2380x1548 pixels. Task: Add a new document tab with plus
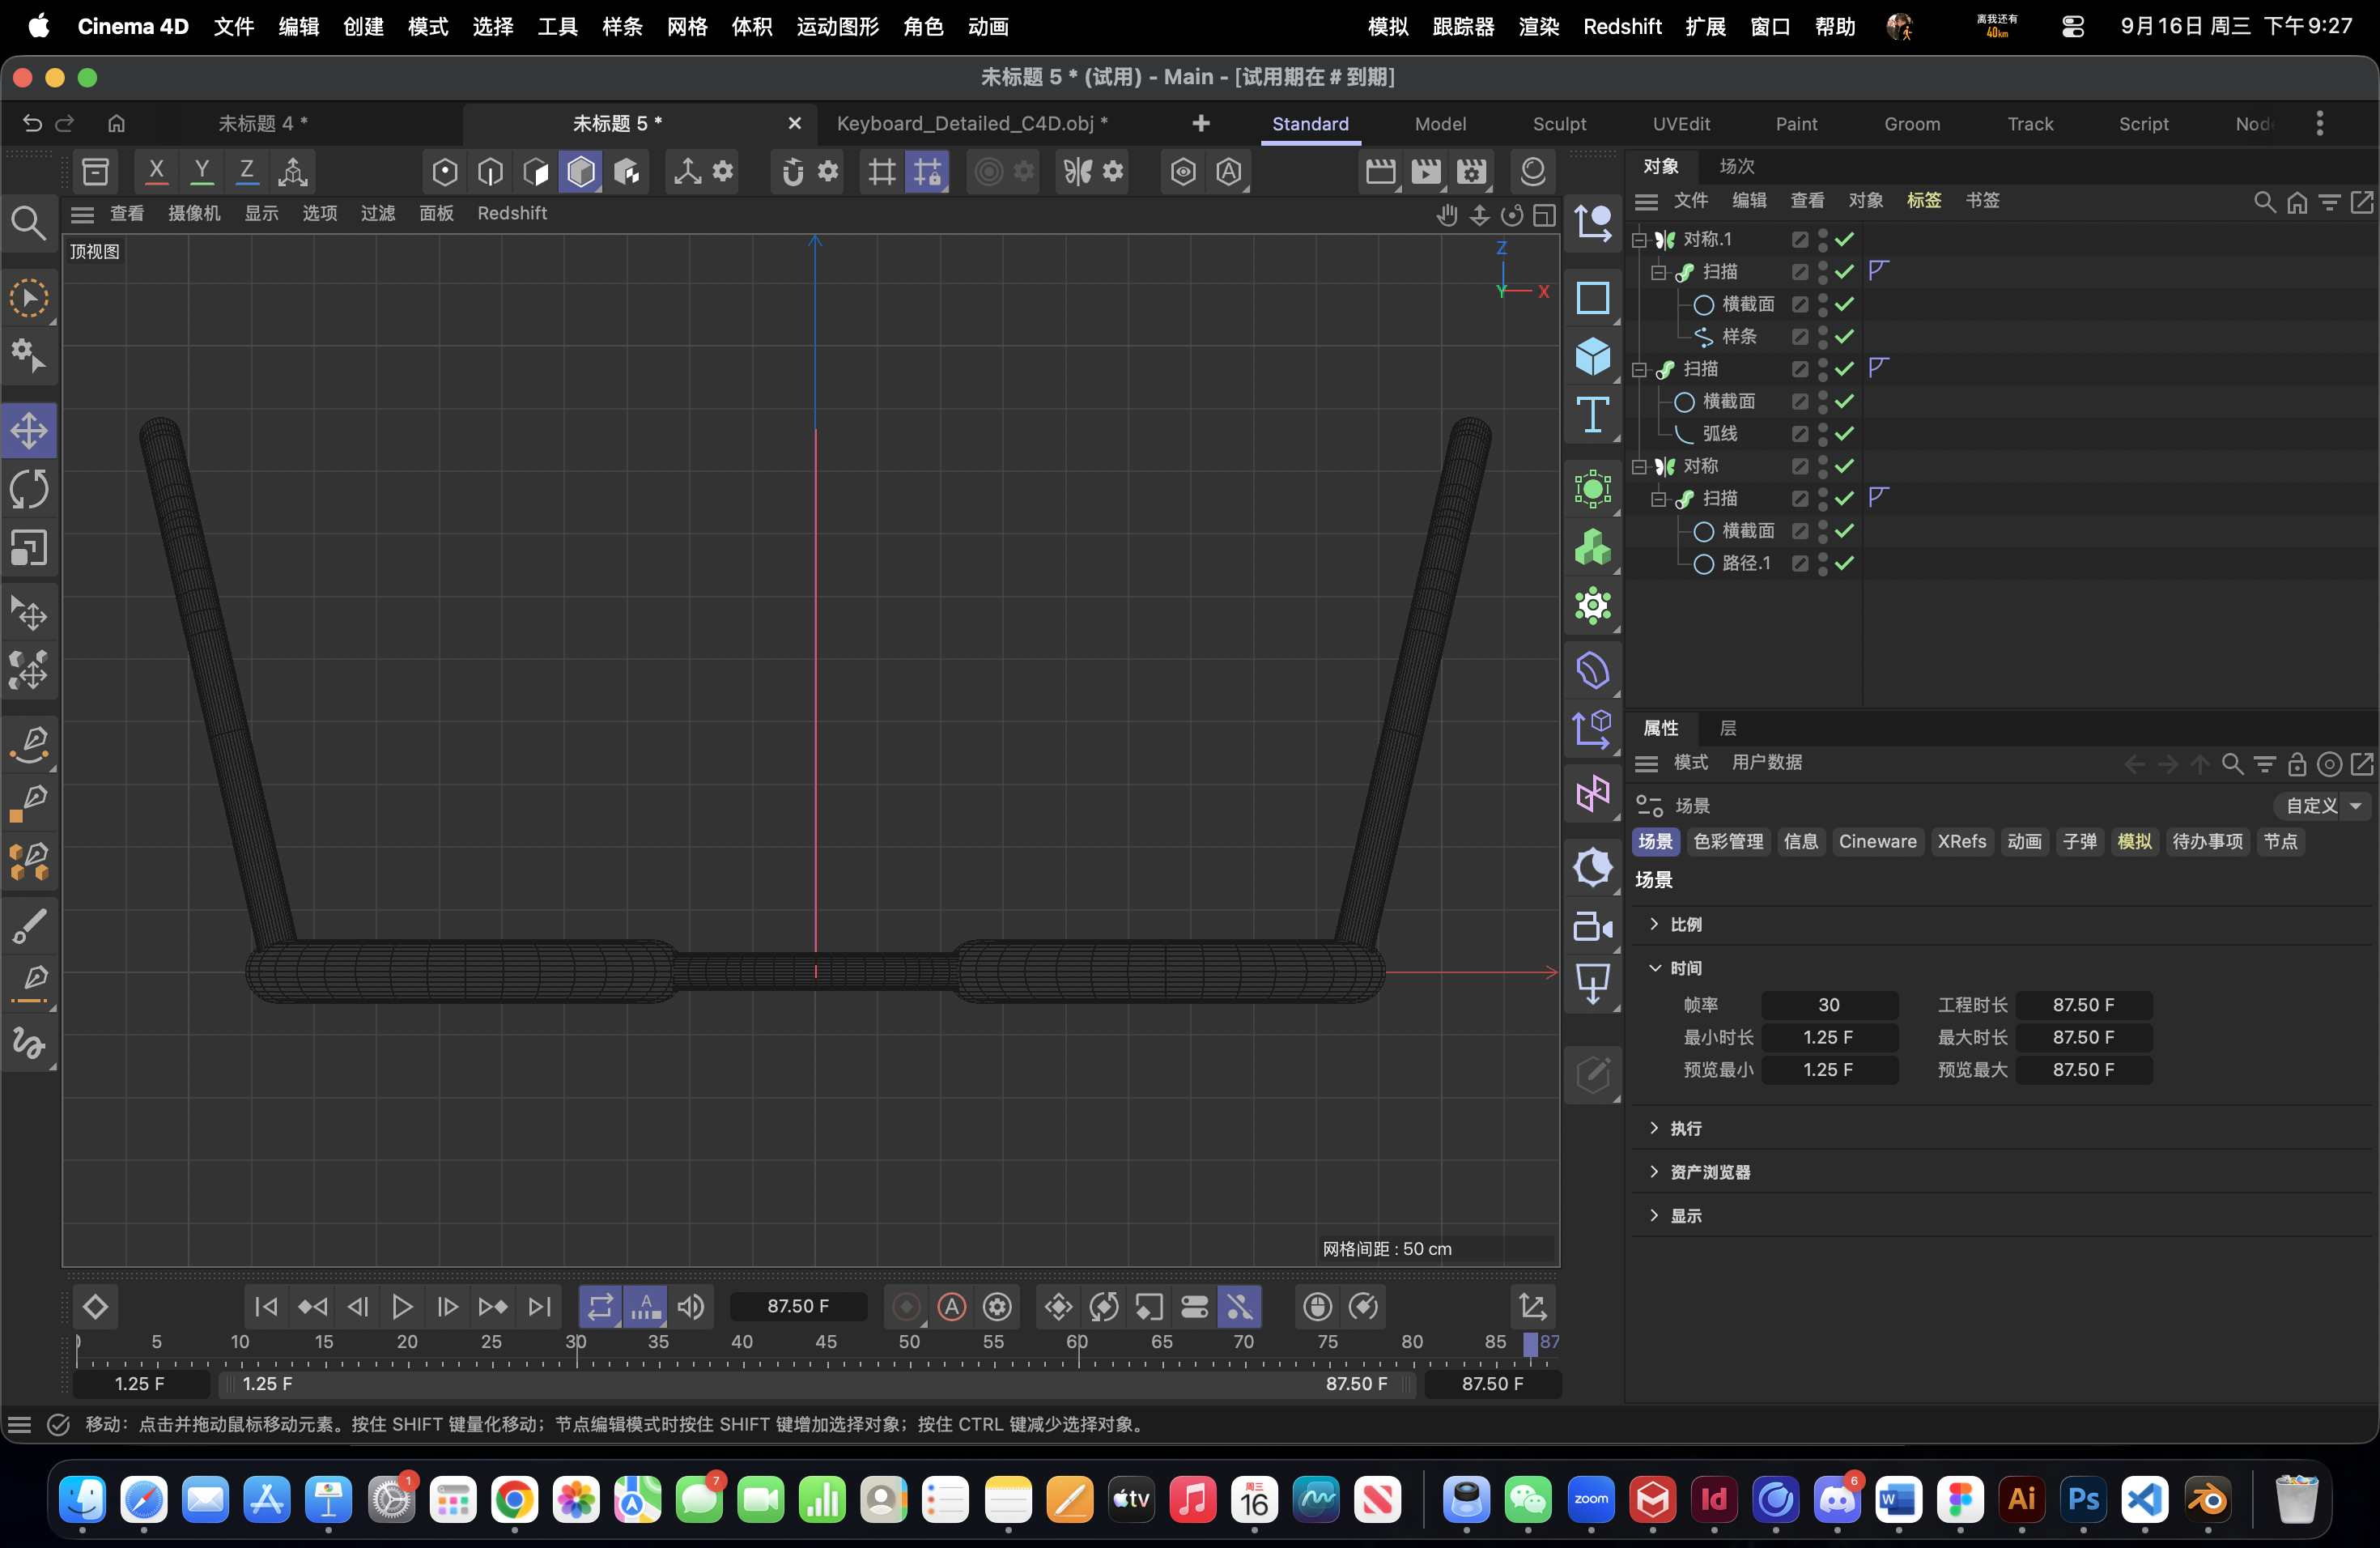click(1201, 123)
